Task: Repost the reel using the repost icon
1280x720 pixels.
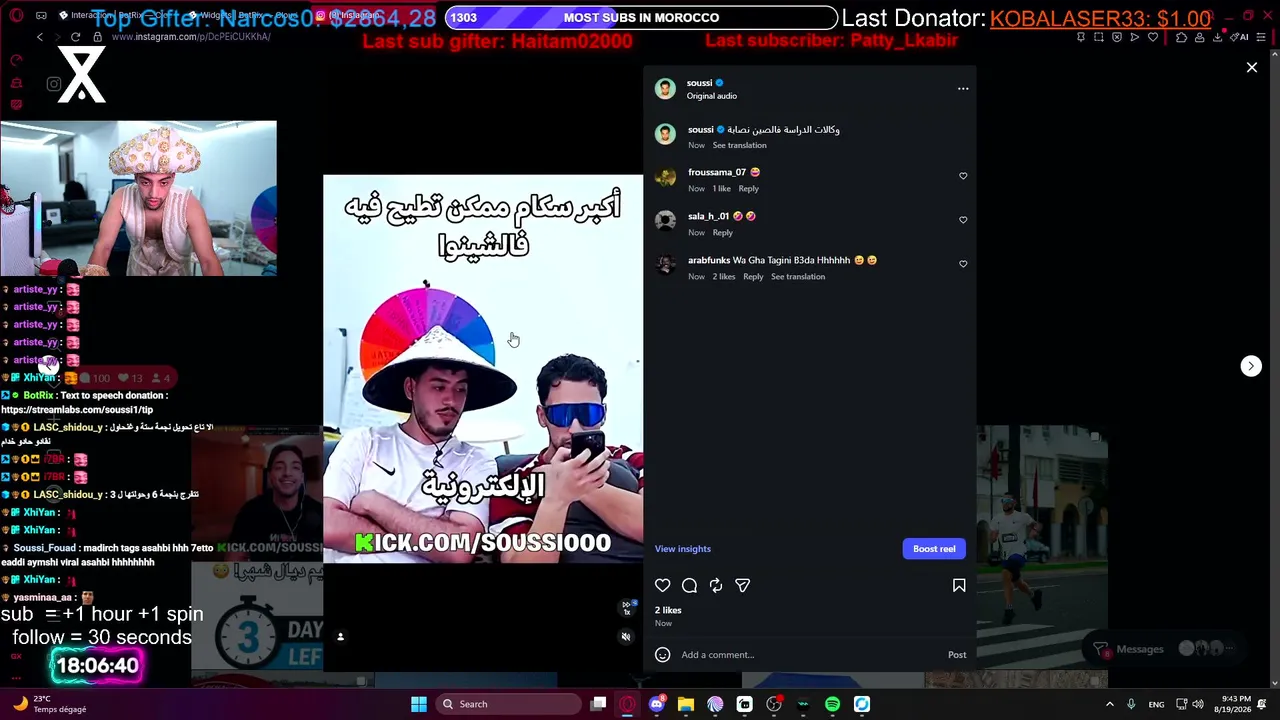Action: click(716, 586)
